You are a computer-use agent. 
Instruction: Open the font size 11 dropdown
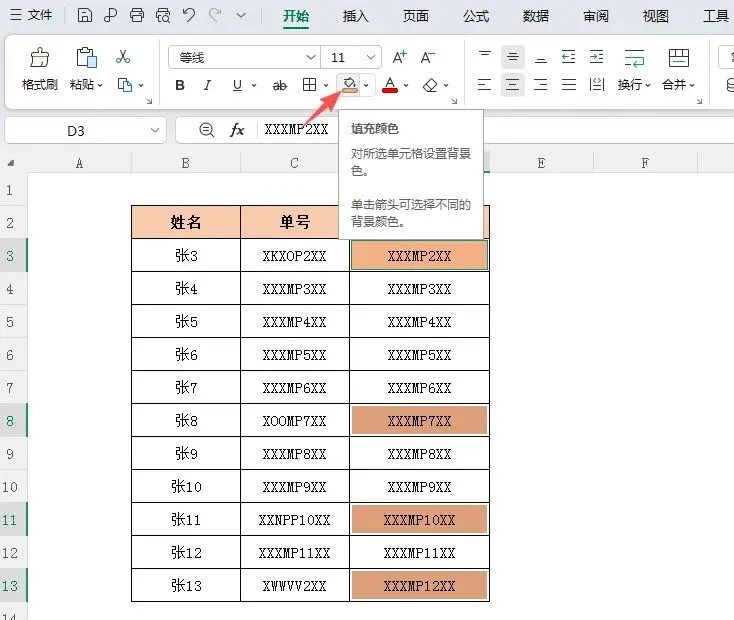coord(371,57)
